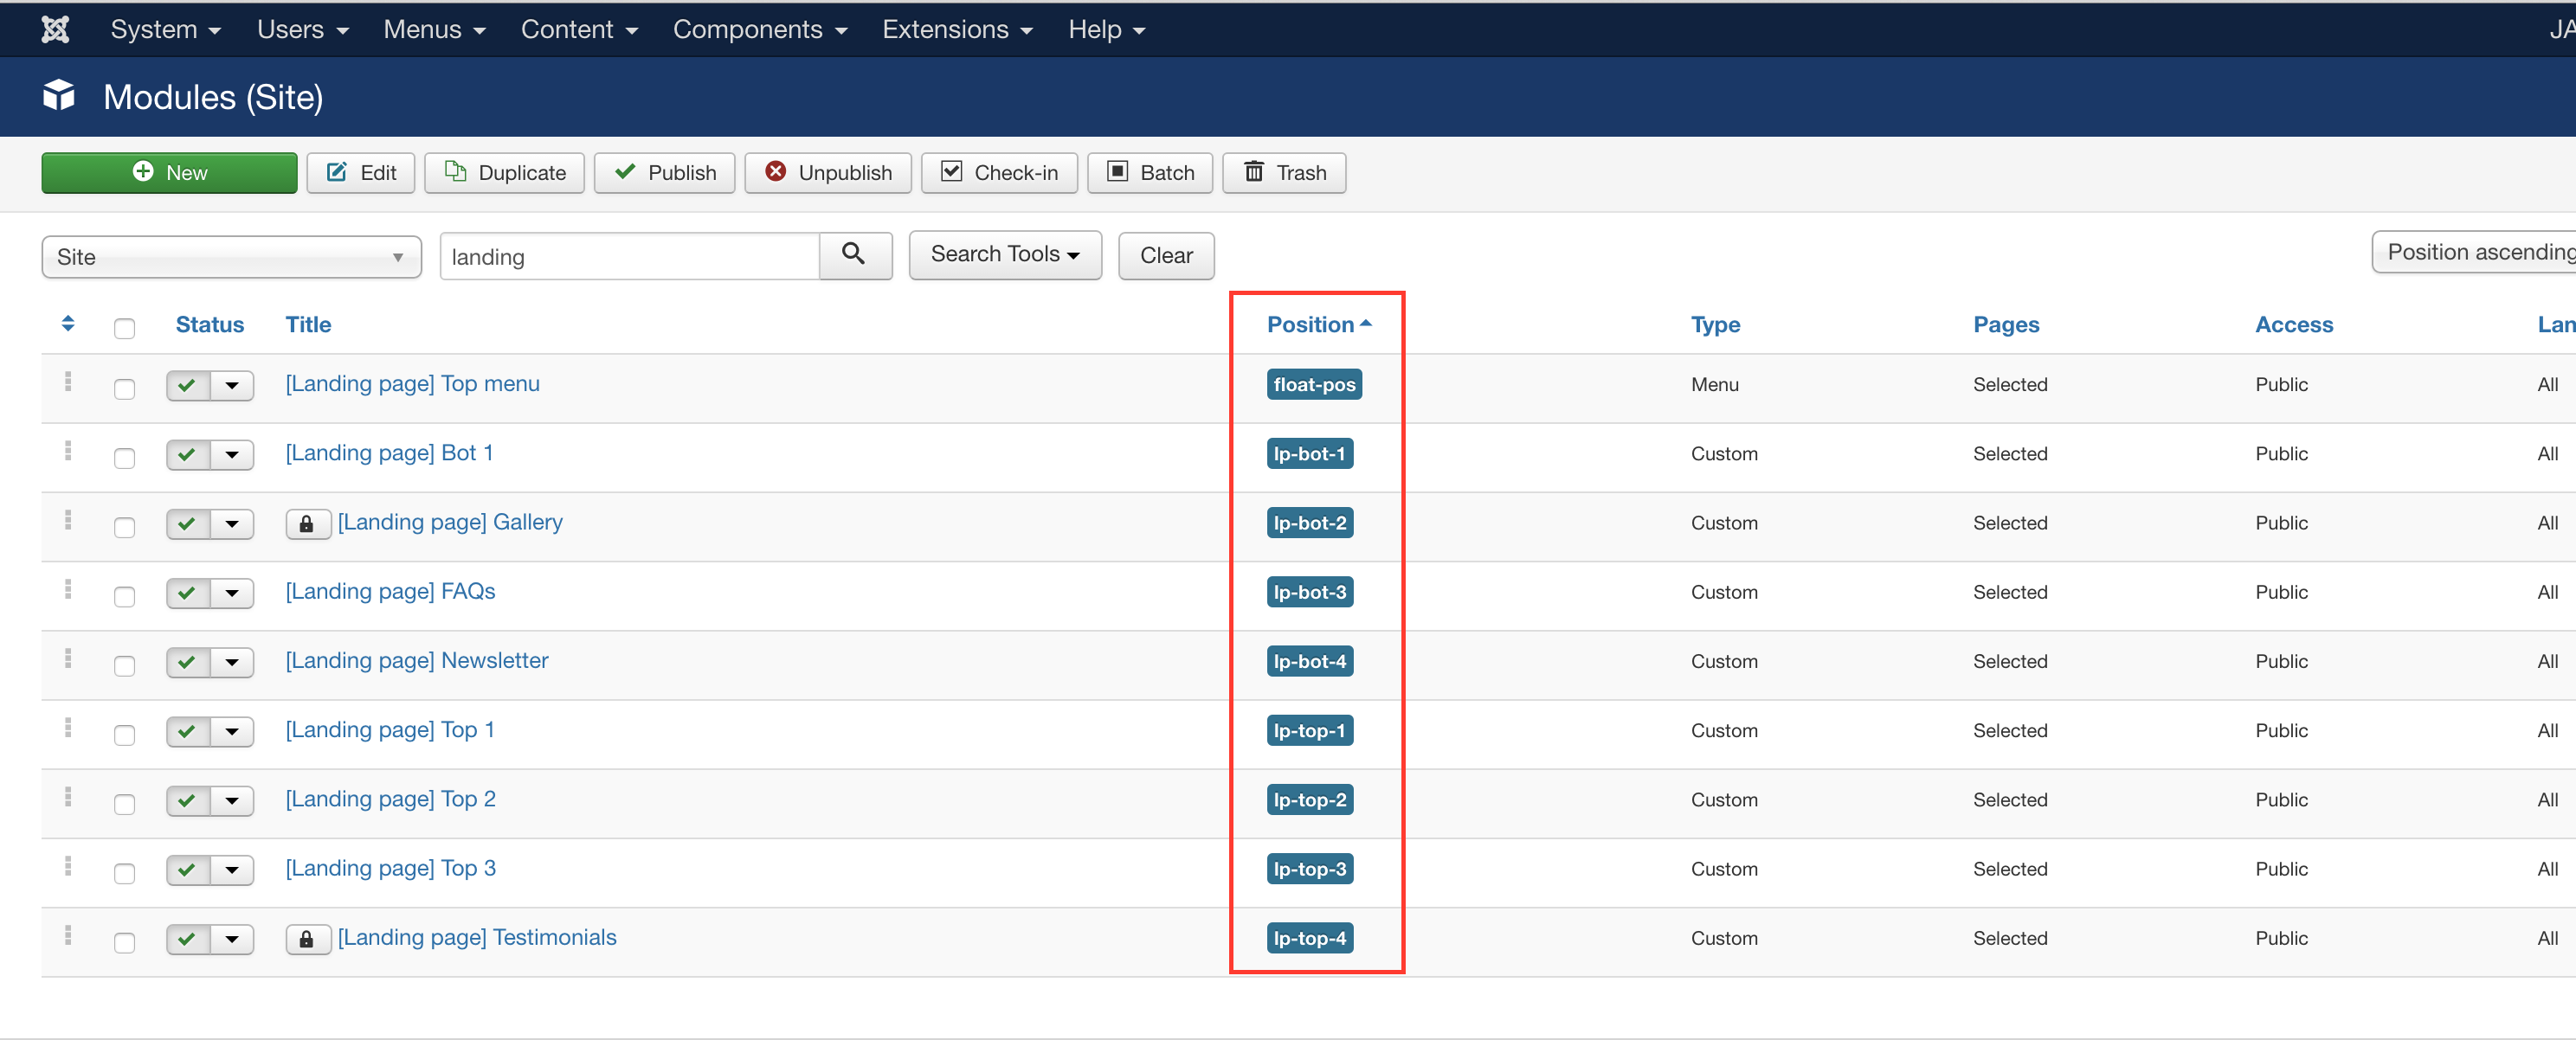Grab drag handle of Bot 1 row
This screenshot has height=1040, width=2576.
pos(68,452)
